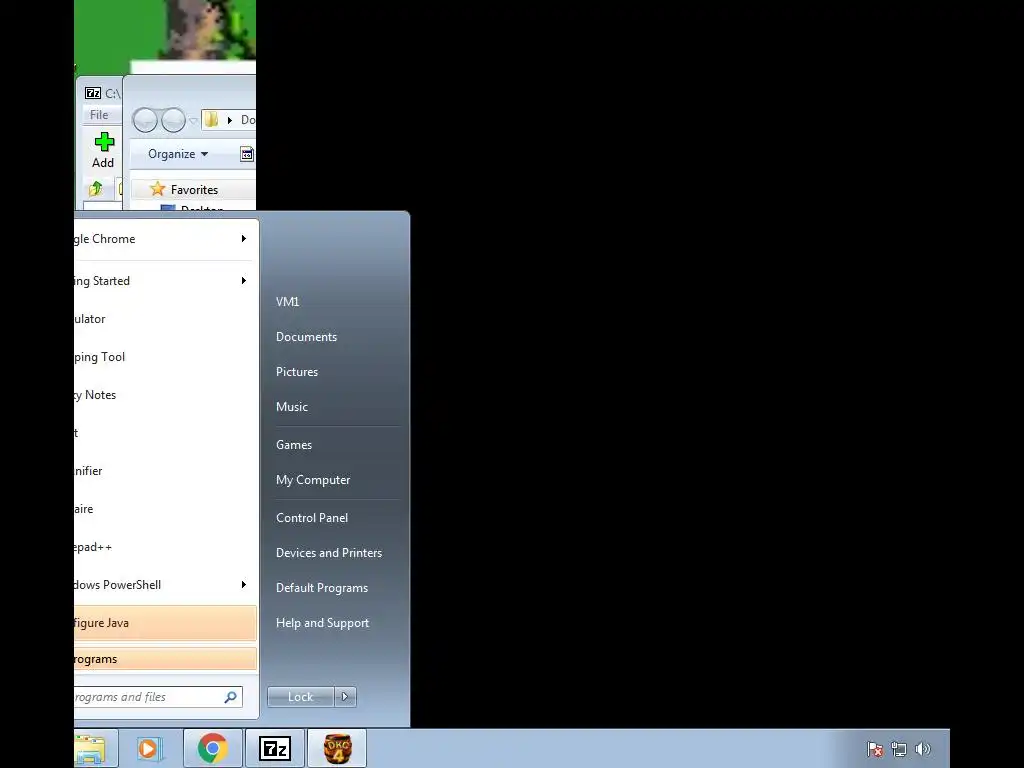Open the volume speaker tray icon
Viewport: 1024px width, 768px height.
(x=922, y=749)
